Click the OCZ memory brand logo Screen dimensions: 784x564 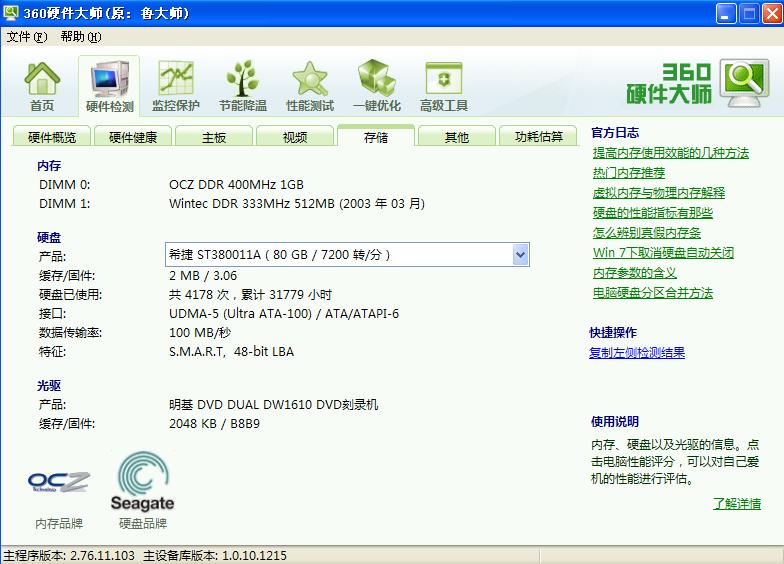(x=59, y=484)
